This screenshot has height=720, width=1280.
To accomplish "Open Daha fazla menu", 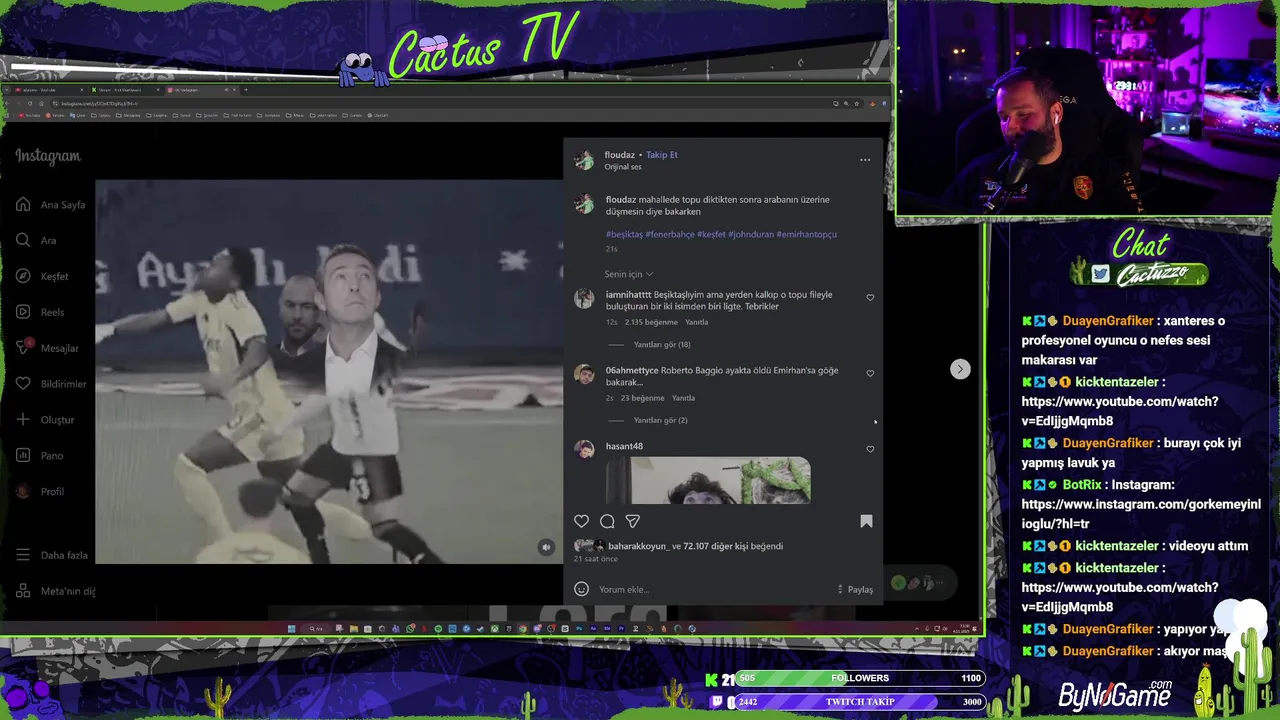I will coord(52,555).
